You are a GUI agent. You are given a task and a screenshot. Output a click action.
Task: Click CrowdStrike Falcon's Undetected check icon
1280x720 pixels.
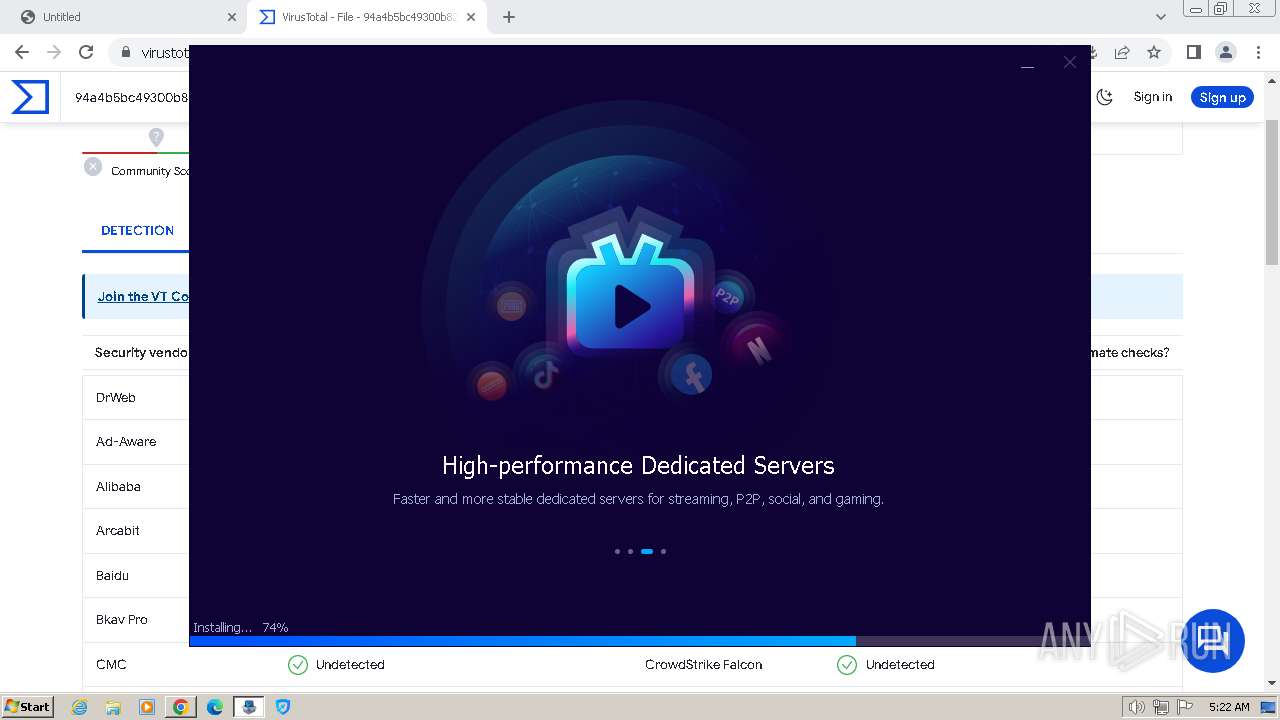[847, 664]
